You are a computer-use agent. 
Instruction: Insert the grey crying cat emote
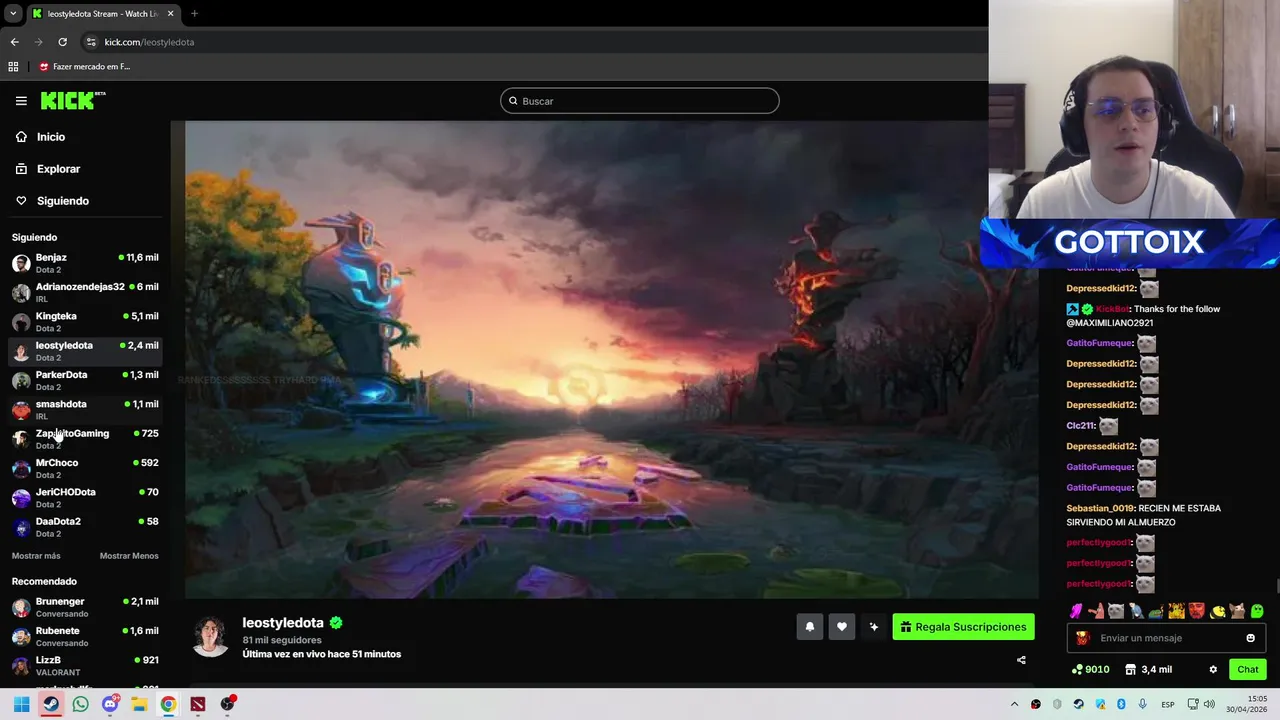pyautogui.click(x=1116, y=611)
